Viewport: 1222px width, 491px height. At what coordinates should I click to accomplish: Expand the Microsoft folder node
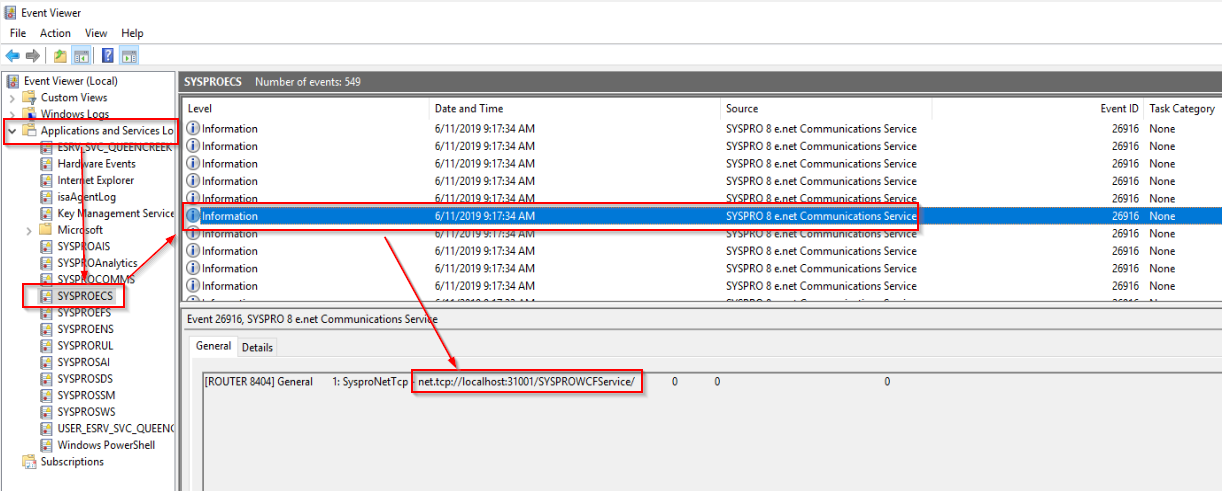click(x=28, y=230)
